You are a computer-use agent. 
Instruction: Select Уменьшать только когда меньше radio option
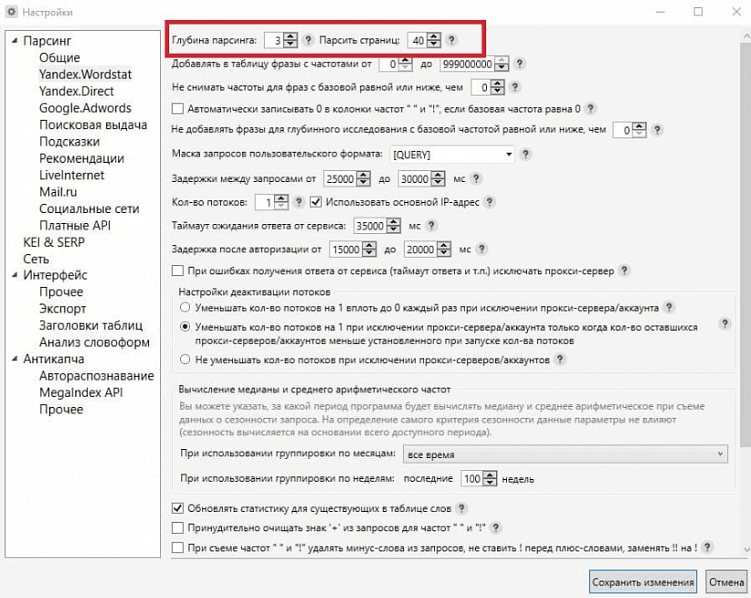pyautogui.click(x=185, y=327)
